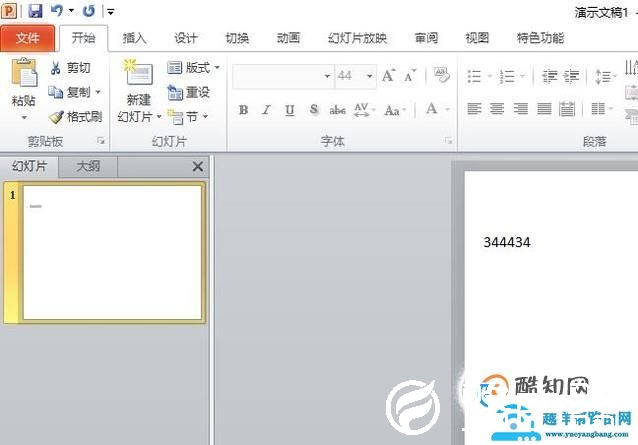The height and width of the screenshot is (445, 638).
Task: Open the font size 44 dropdown
Action: point(369,76)
